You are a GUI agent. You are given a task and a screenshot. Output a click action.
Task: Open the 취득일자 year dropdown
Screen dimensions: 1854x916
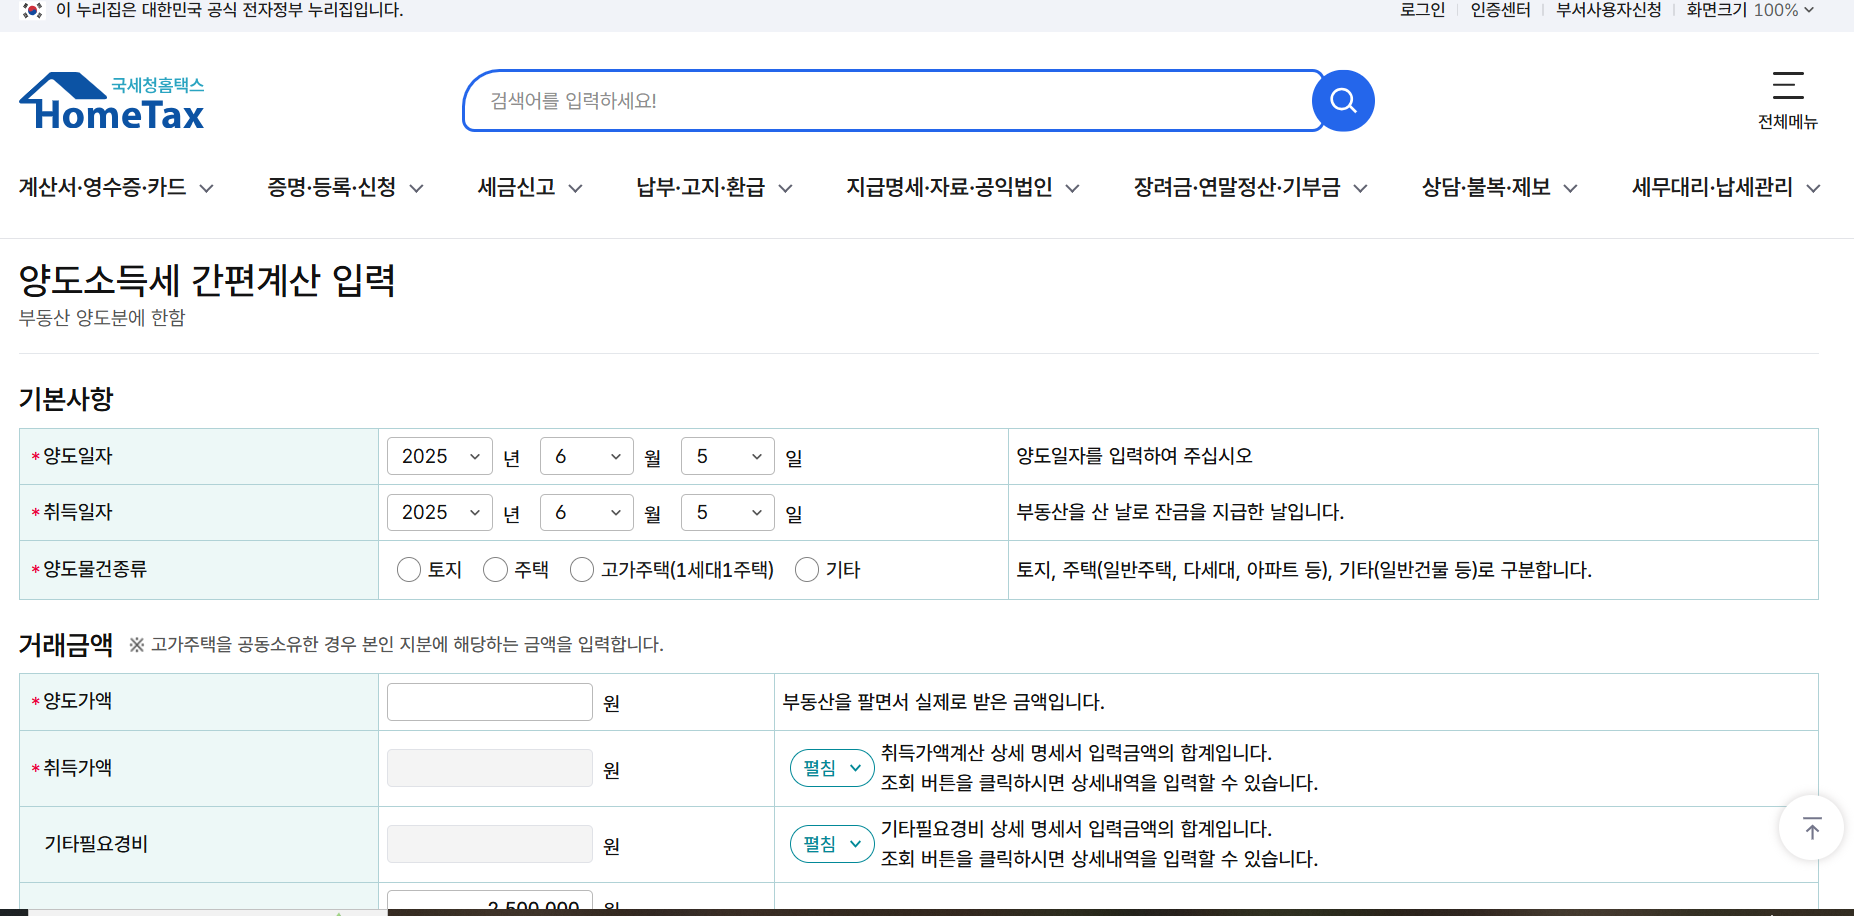(439, 512)
